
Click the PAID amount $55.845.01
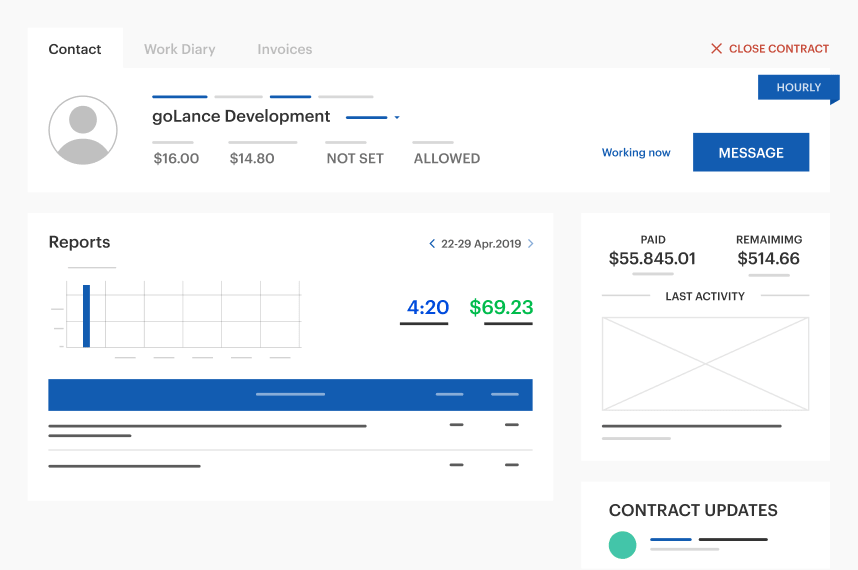[x=652, y=258]
